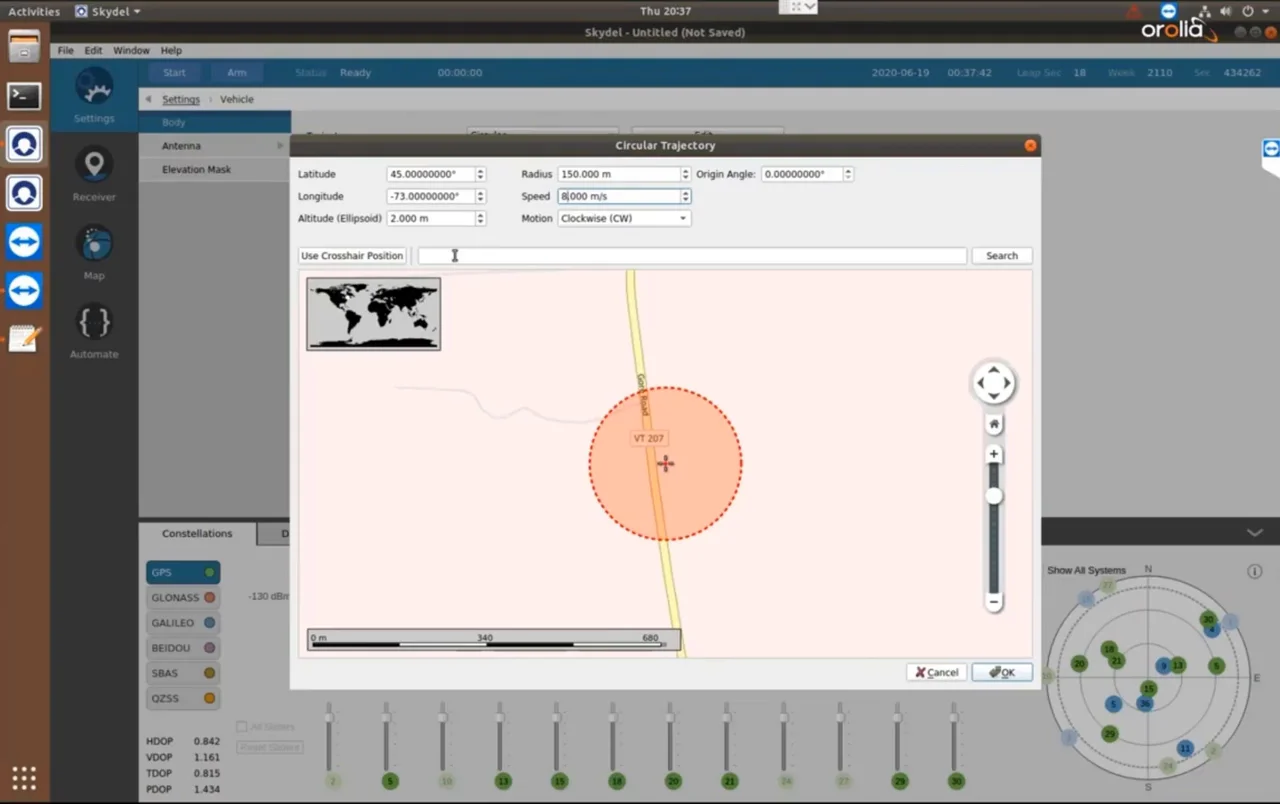Close the Circular Trajectory dialog

pos(1030,146)
